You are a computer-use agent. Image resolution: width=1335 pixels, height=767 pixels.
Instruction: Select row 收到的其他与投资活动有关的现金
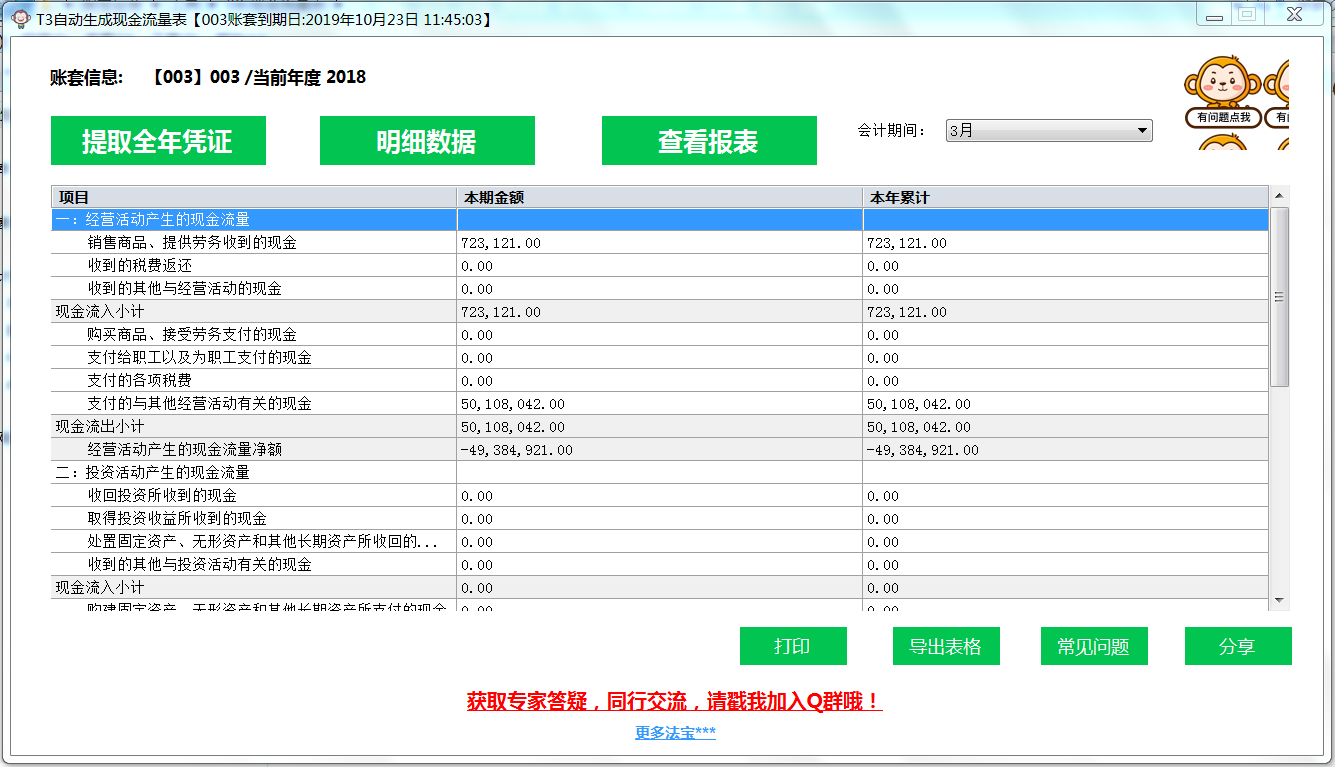660,565
